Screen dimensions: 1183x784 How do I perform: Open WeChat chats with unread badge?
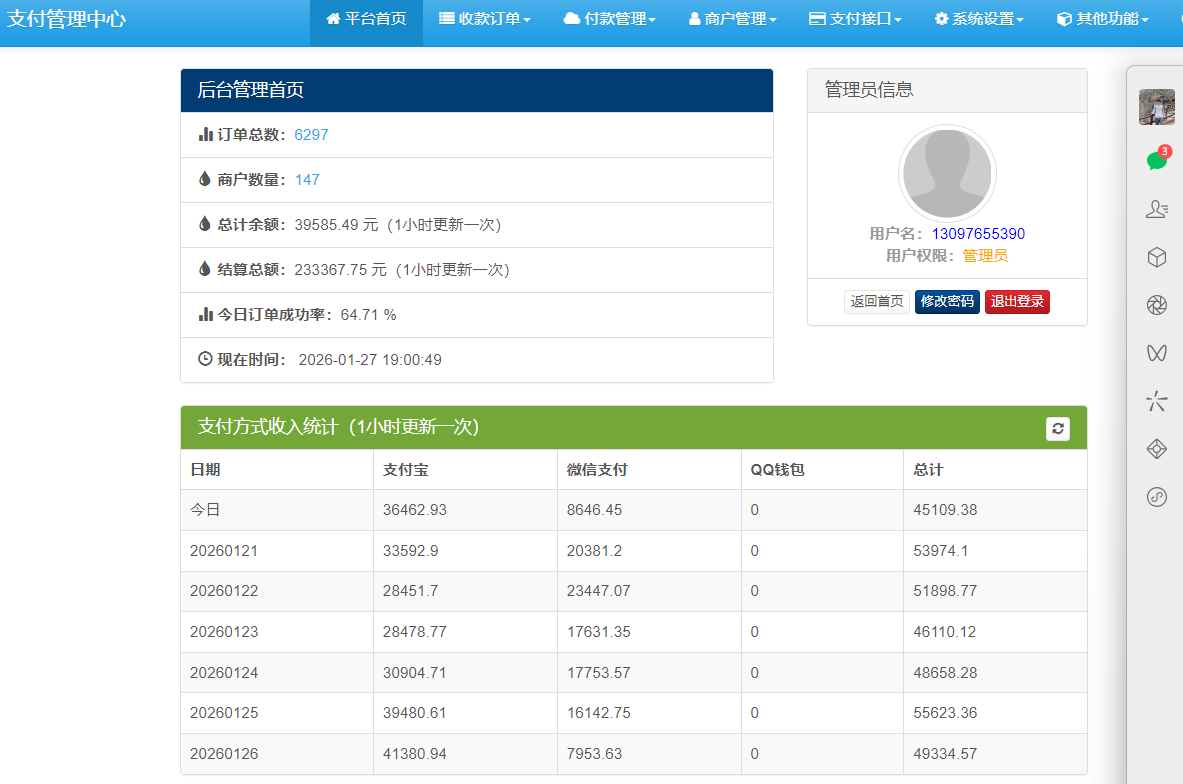1157,160
